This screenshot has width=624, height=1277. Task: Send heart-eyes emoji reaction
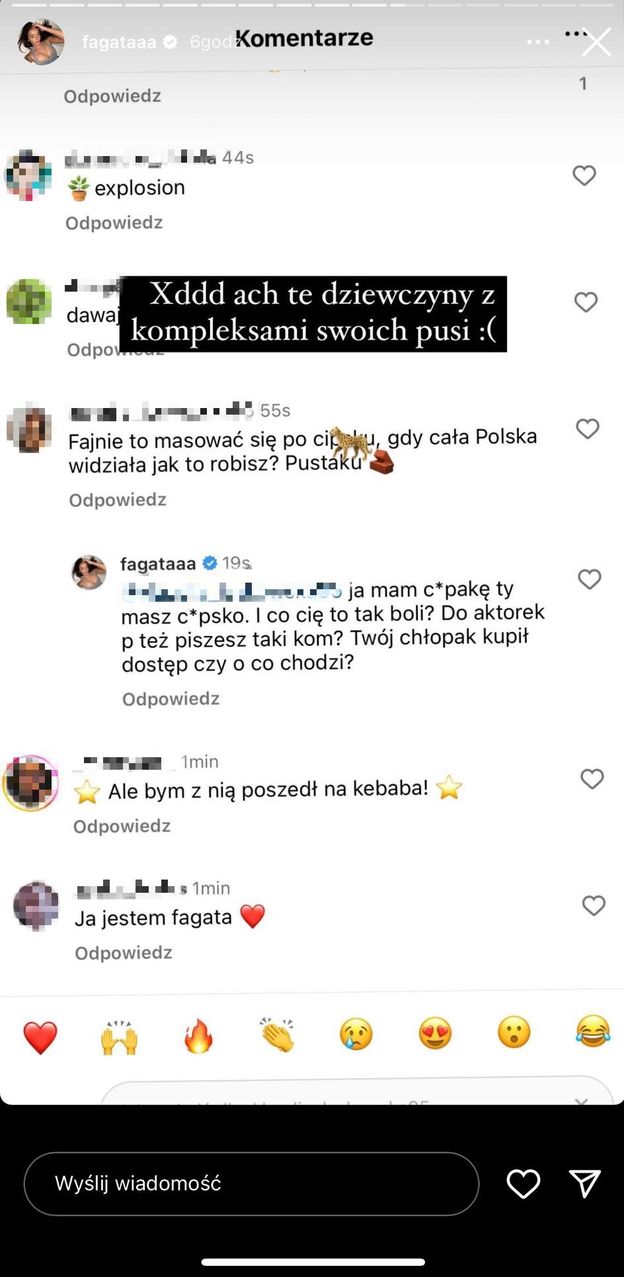[x=435, y=1035]
